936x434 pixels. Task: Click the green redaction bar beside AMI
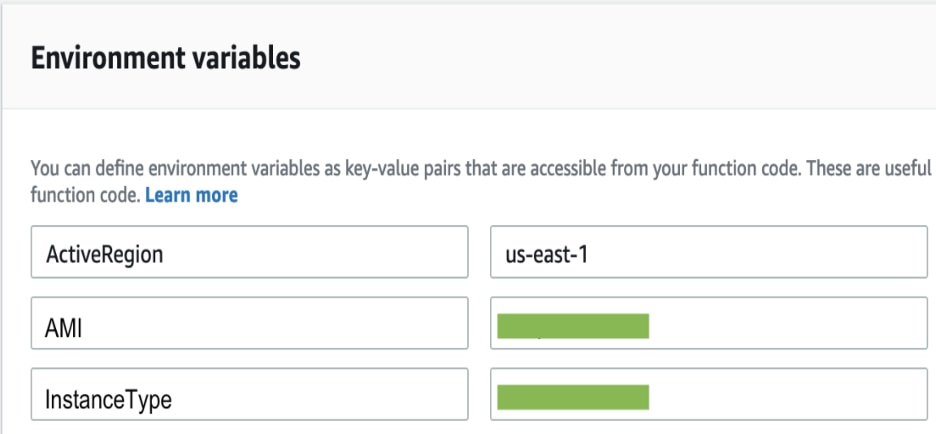tap(573, 326)
